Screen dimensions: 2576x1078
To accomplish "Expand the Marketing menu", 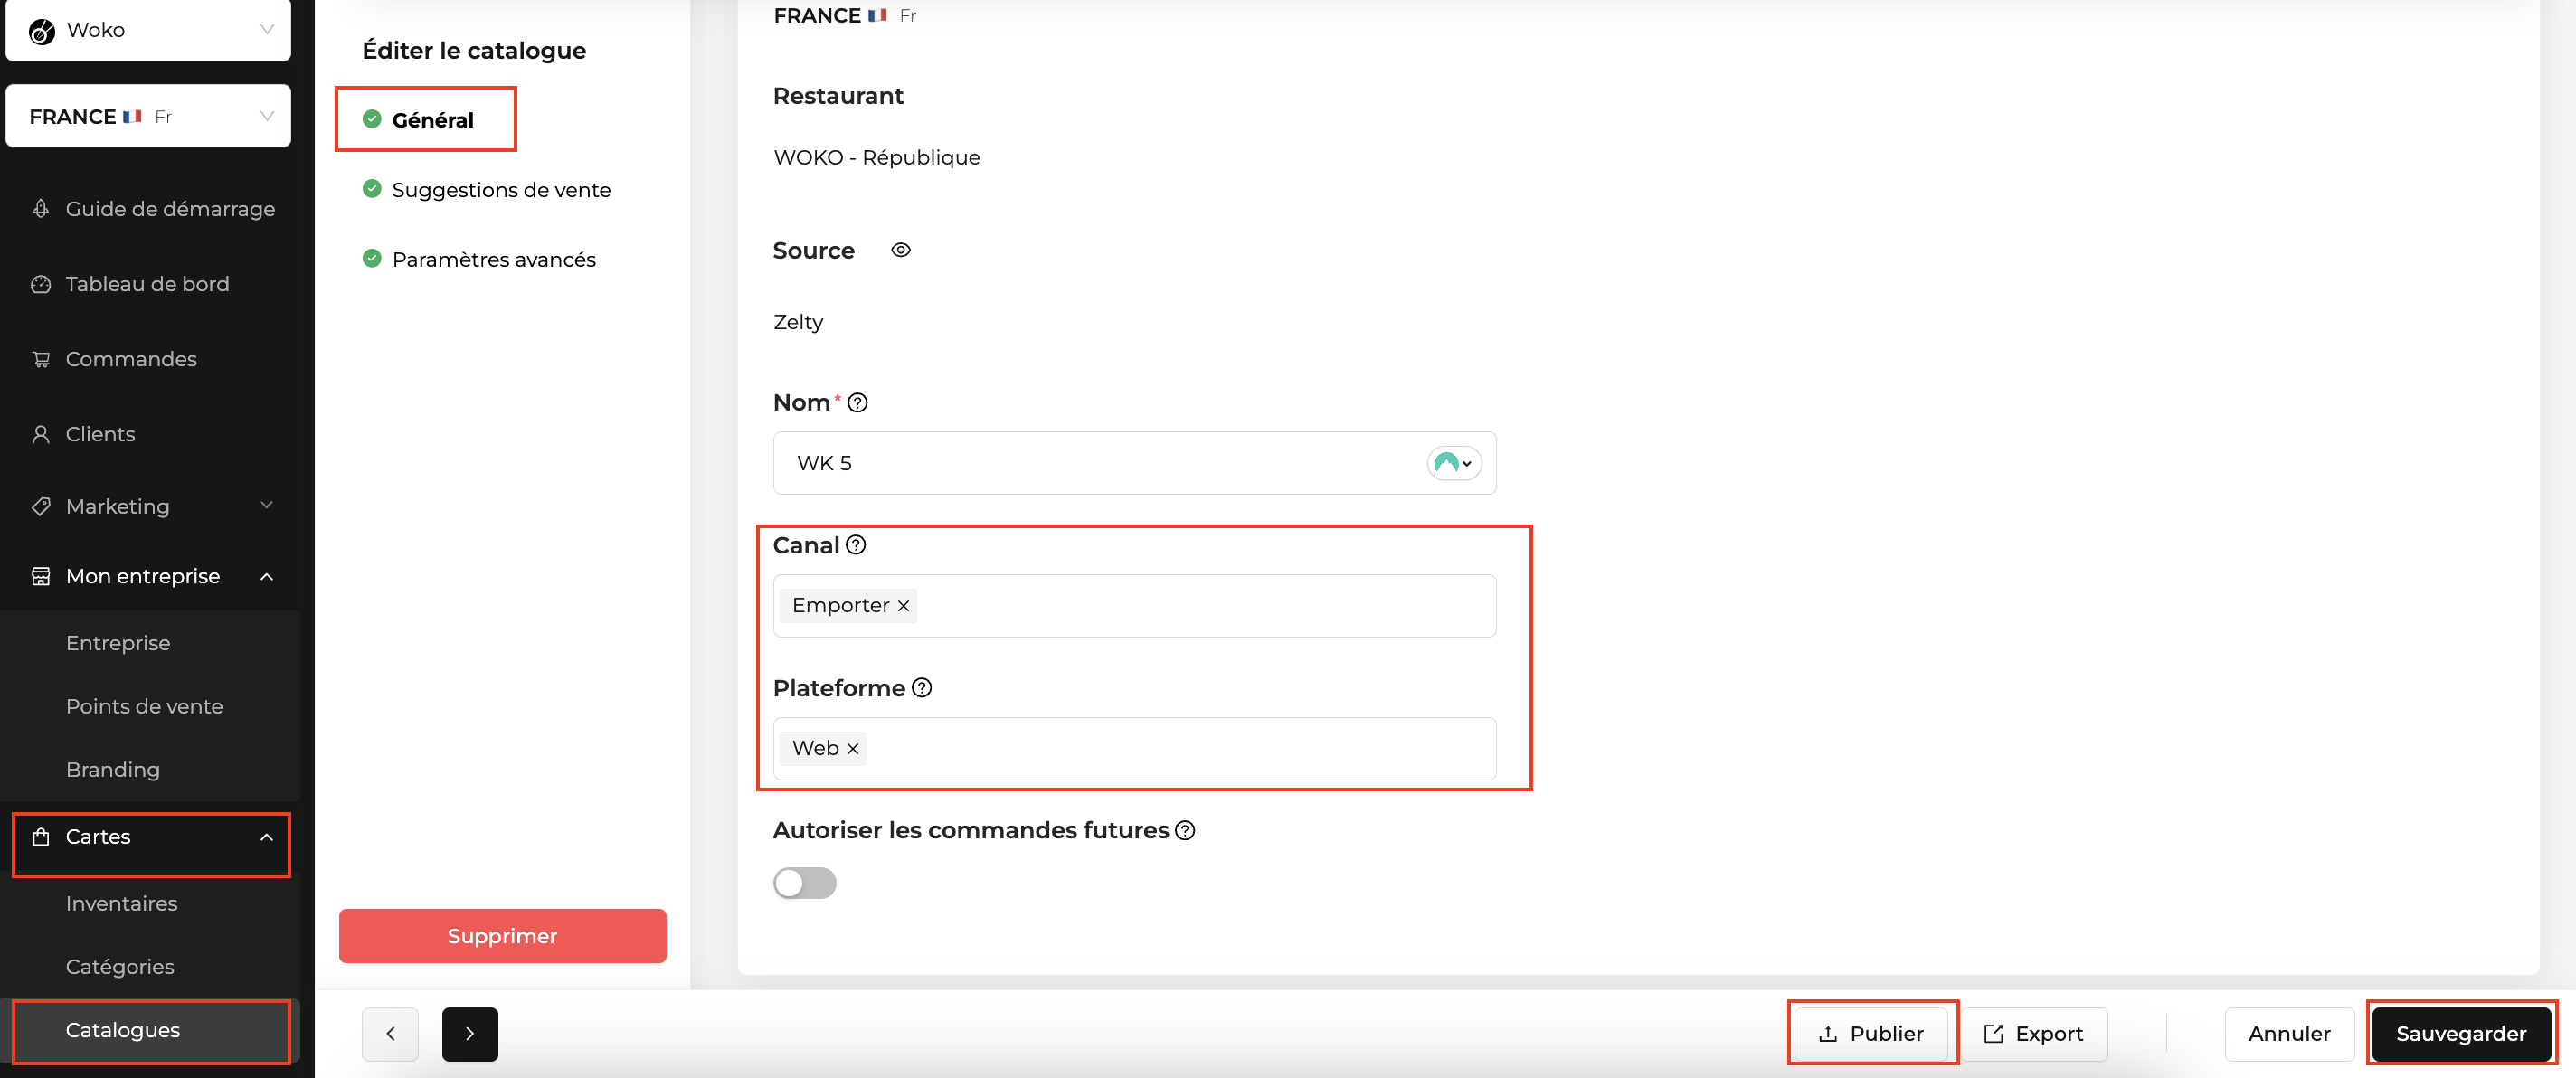I will click(152, 506).
